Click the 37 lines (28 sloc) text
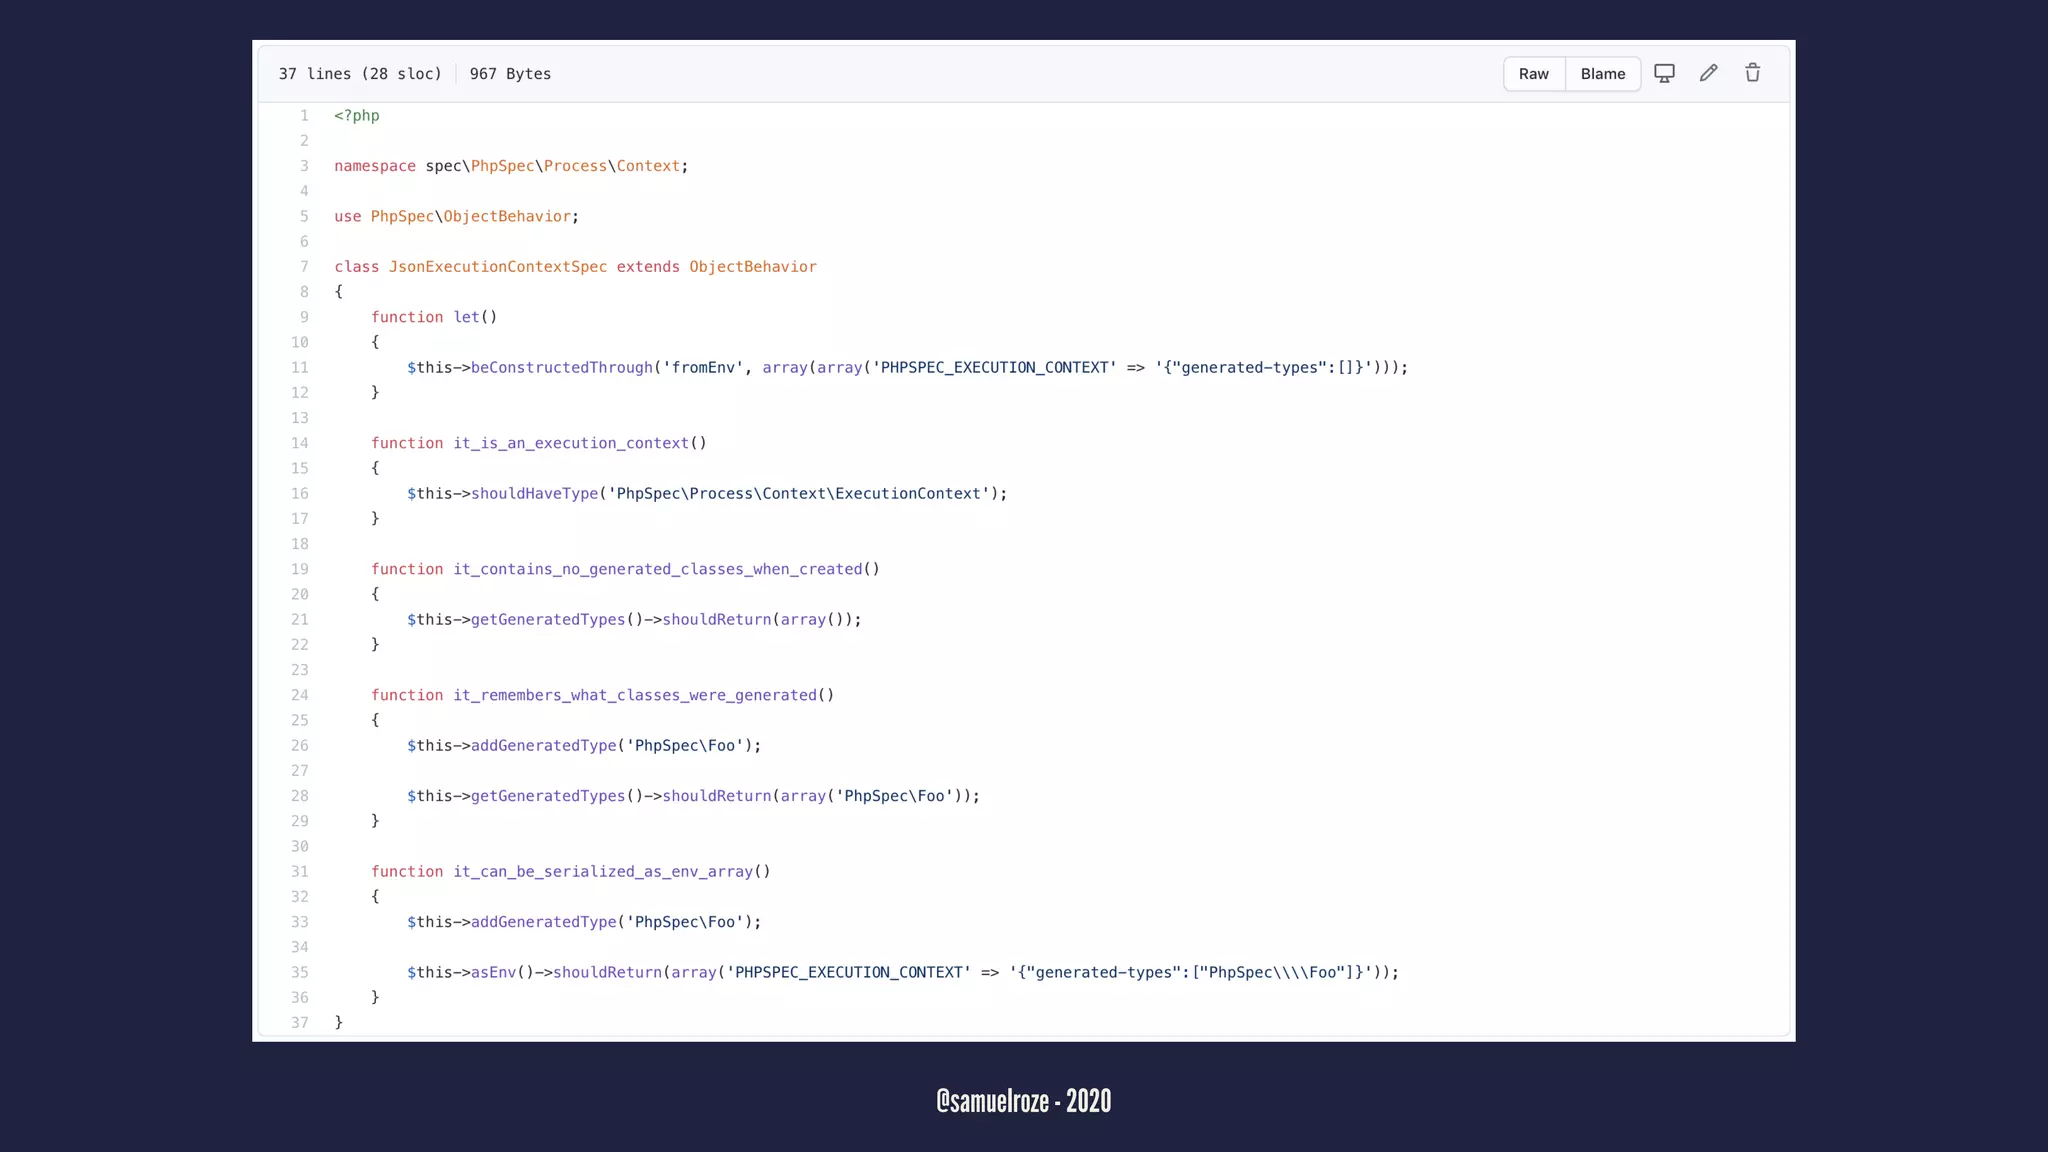This screenshot has width=2048, height=1152. (x=360, y=74)
